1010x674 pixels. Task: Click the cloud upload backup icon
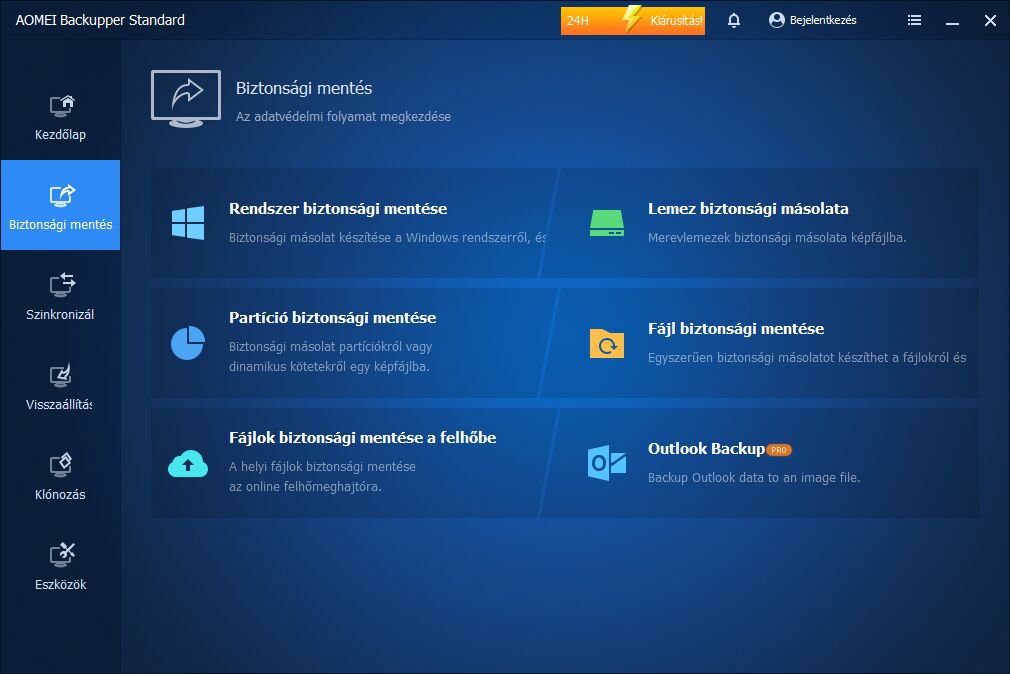pyautogui.click(x=187, y=463)
